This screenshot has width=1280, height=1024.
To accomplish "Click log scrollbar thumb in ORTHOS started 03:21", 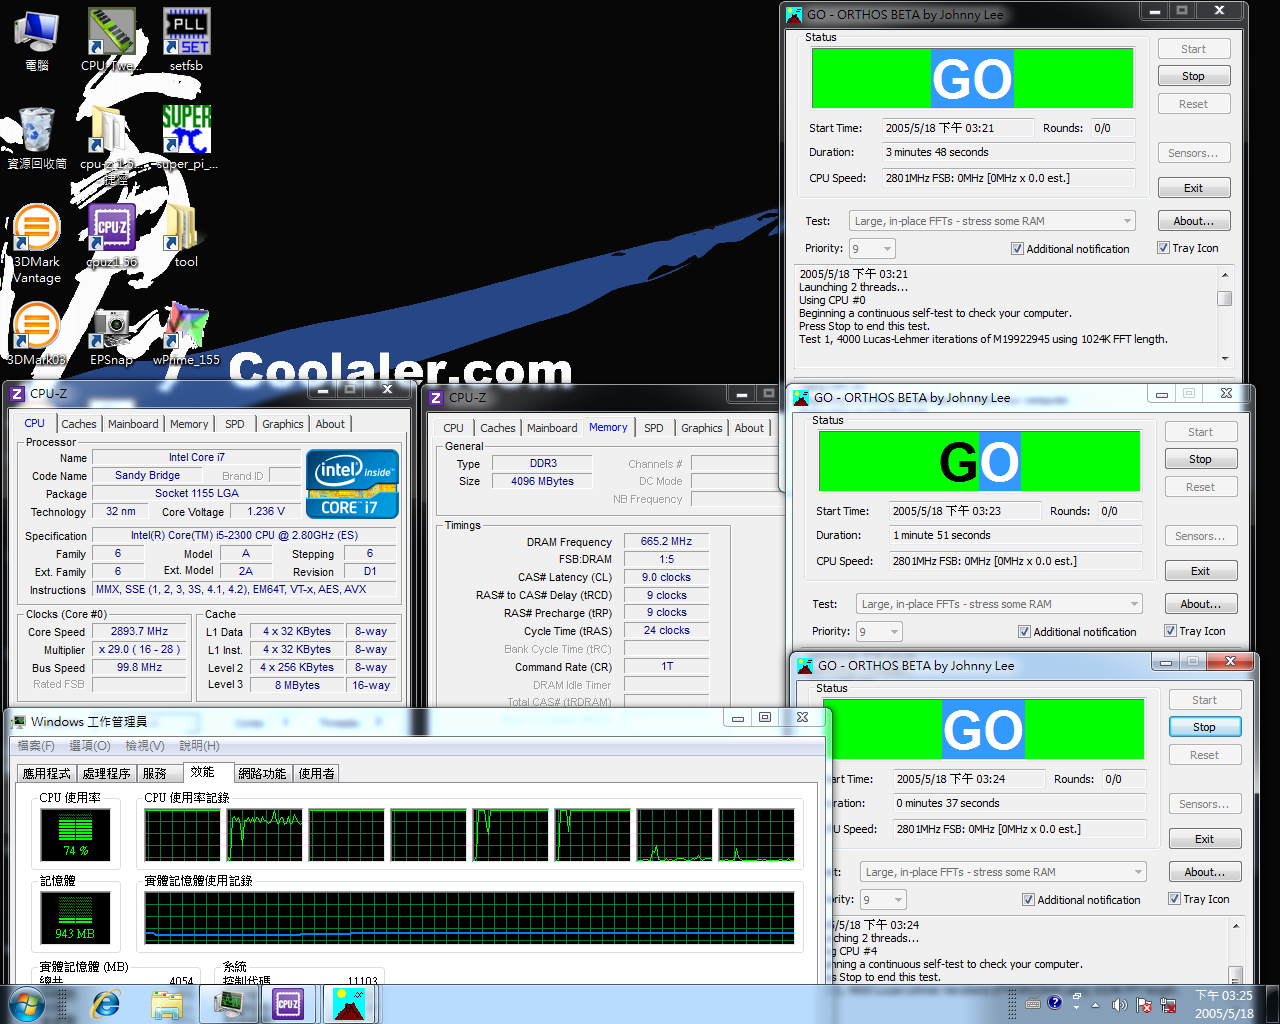I will 1224,298.
